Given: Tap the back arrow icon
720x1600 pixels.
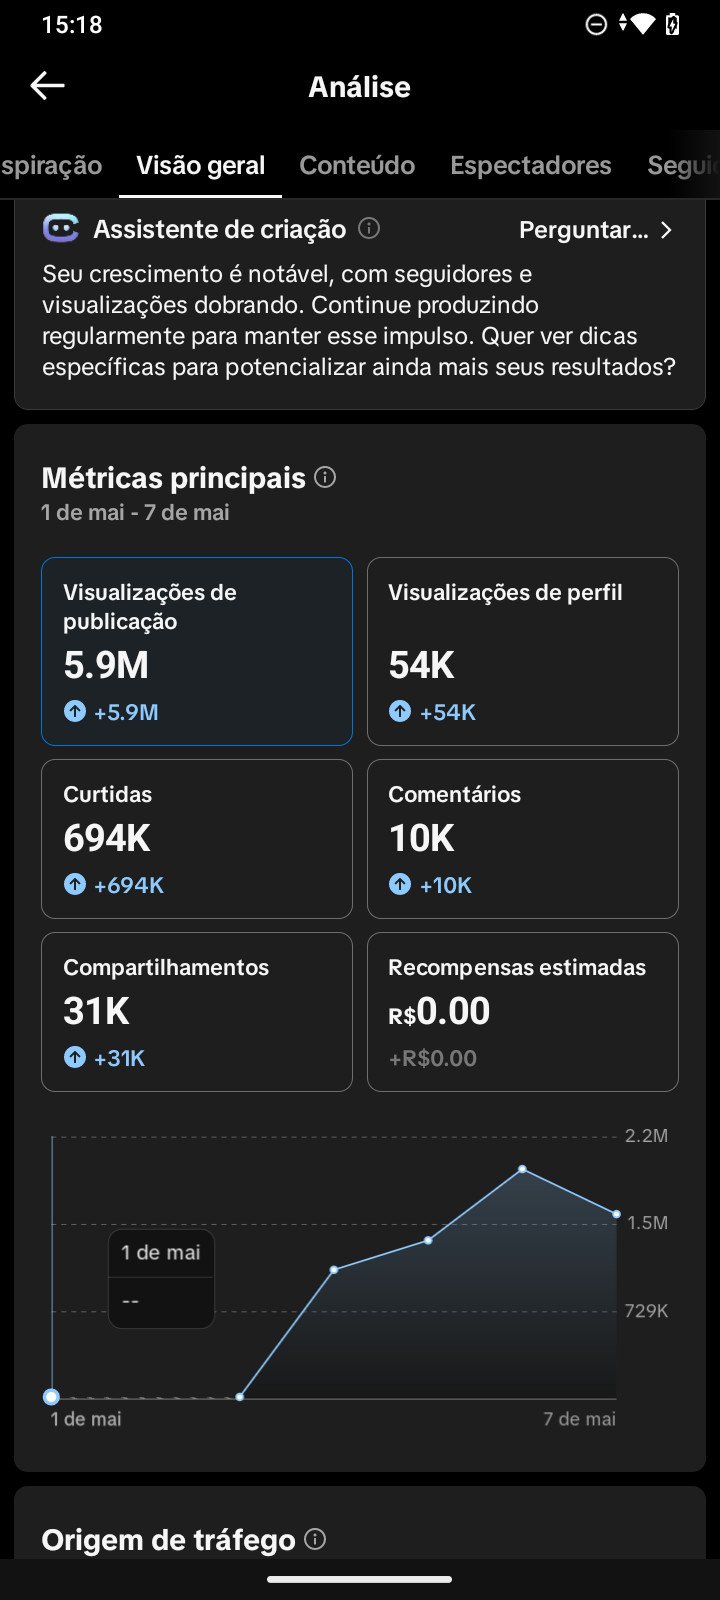Looking at the screenshot, I should [47, 86].
